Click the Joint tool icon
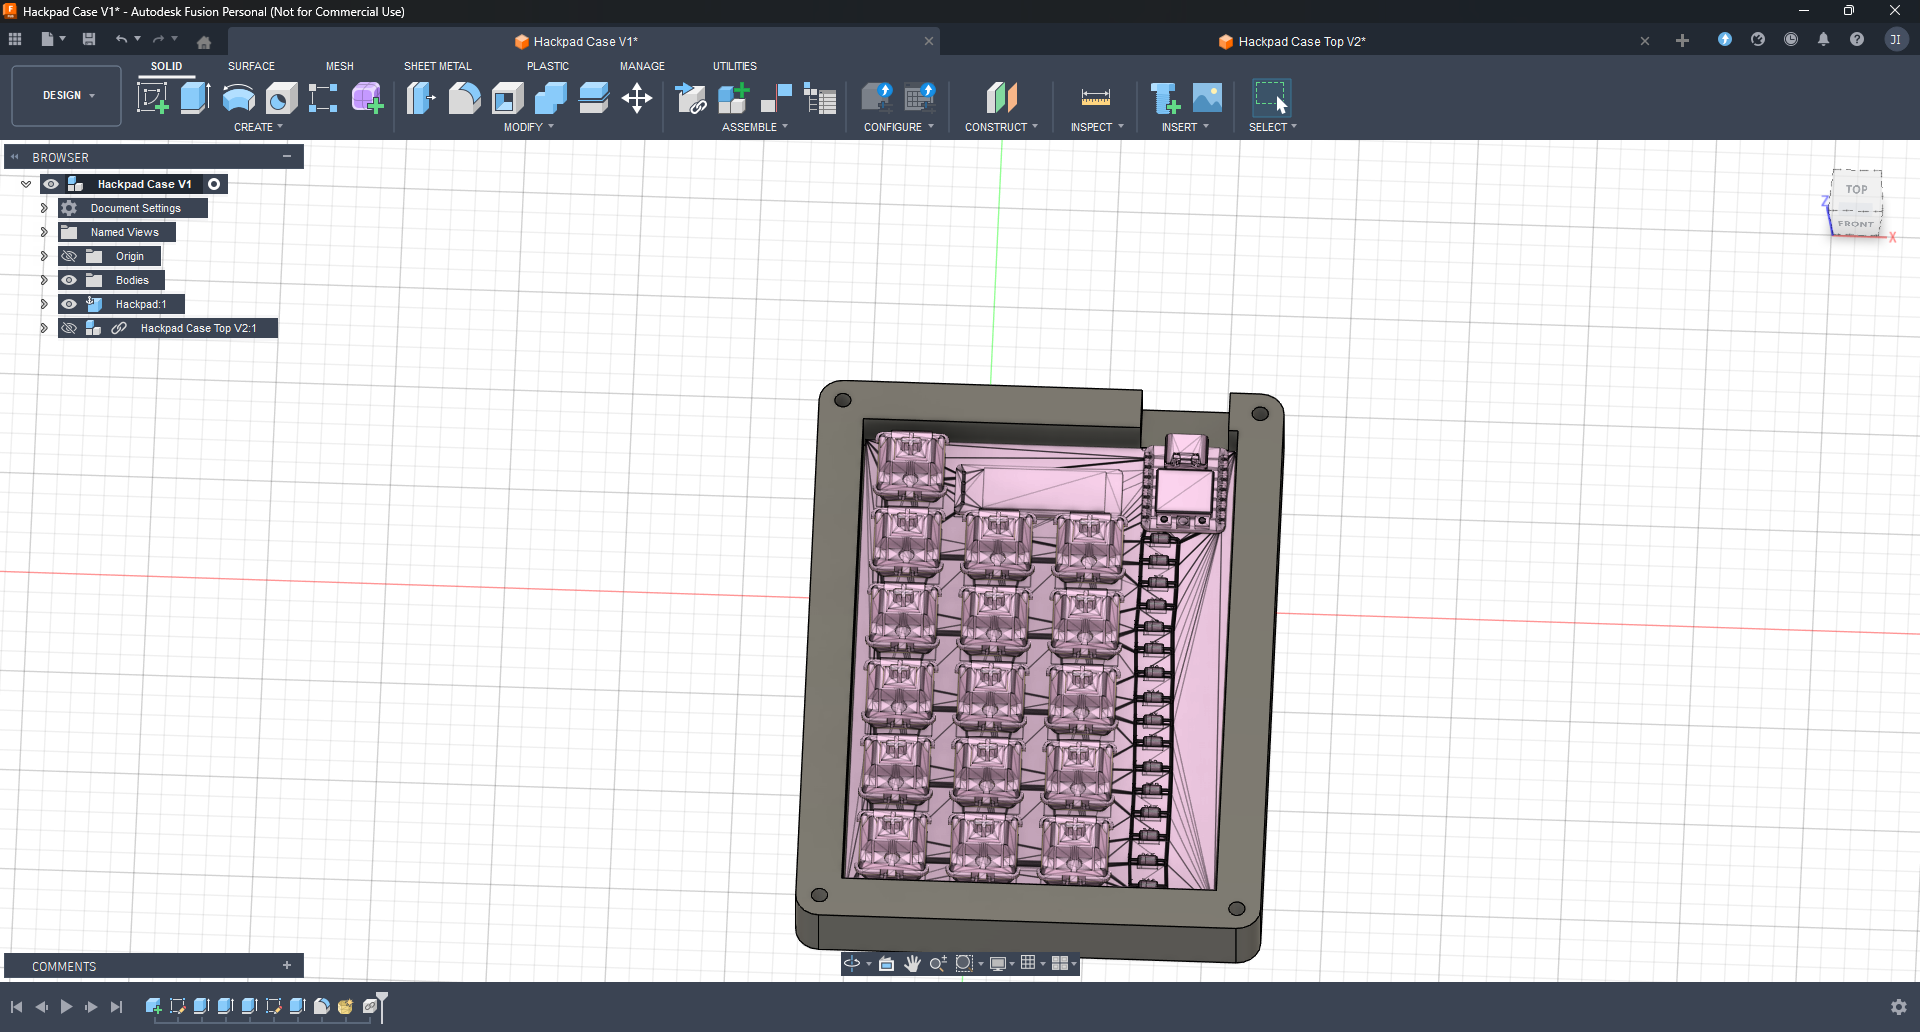 click(776, 98)
